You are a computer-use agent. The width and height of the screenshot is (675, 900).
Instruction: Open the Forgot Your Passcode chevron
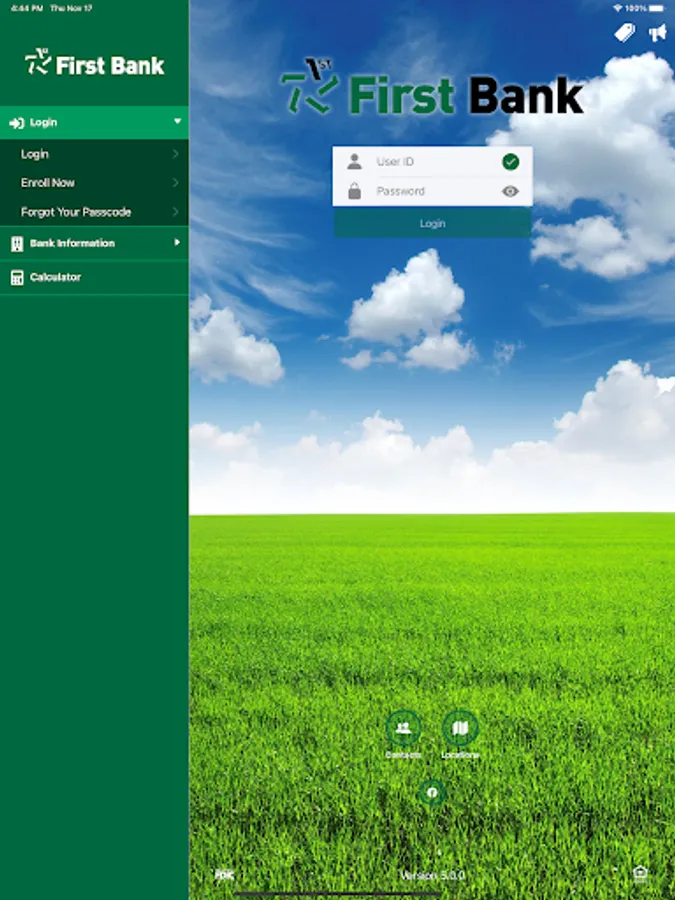tap(175, 212)
